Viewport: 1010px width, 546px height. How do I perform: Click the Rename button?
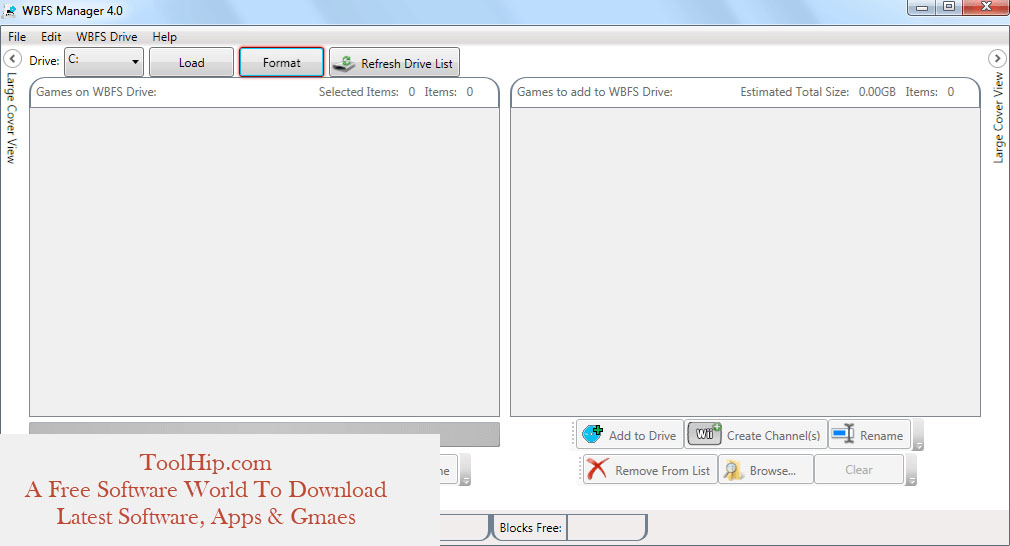pos(870,435)
